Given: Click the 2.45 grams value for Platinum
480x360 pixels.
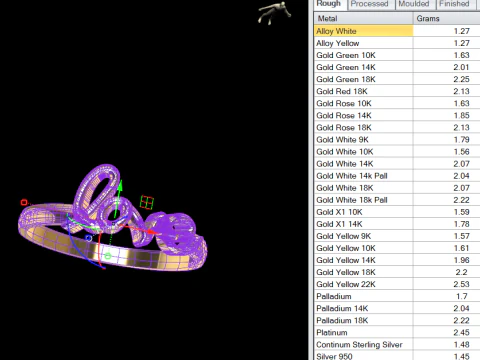Looking at the screenshot, I should coord(462,332).
